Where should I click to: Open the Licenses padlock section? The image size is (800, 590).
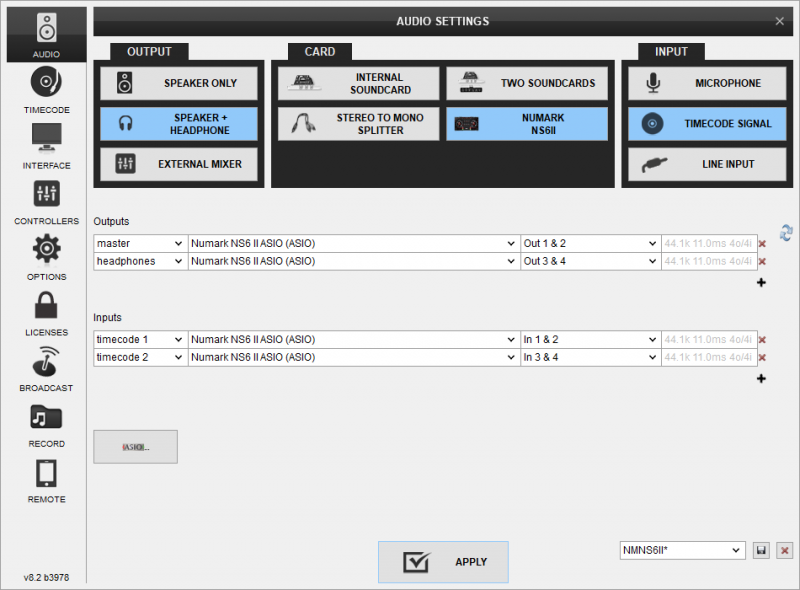(x=46, y=313)
